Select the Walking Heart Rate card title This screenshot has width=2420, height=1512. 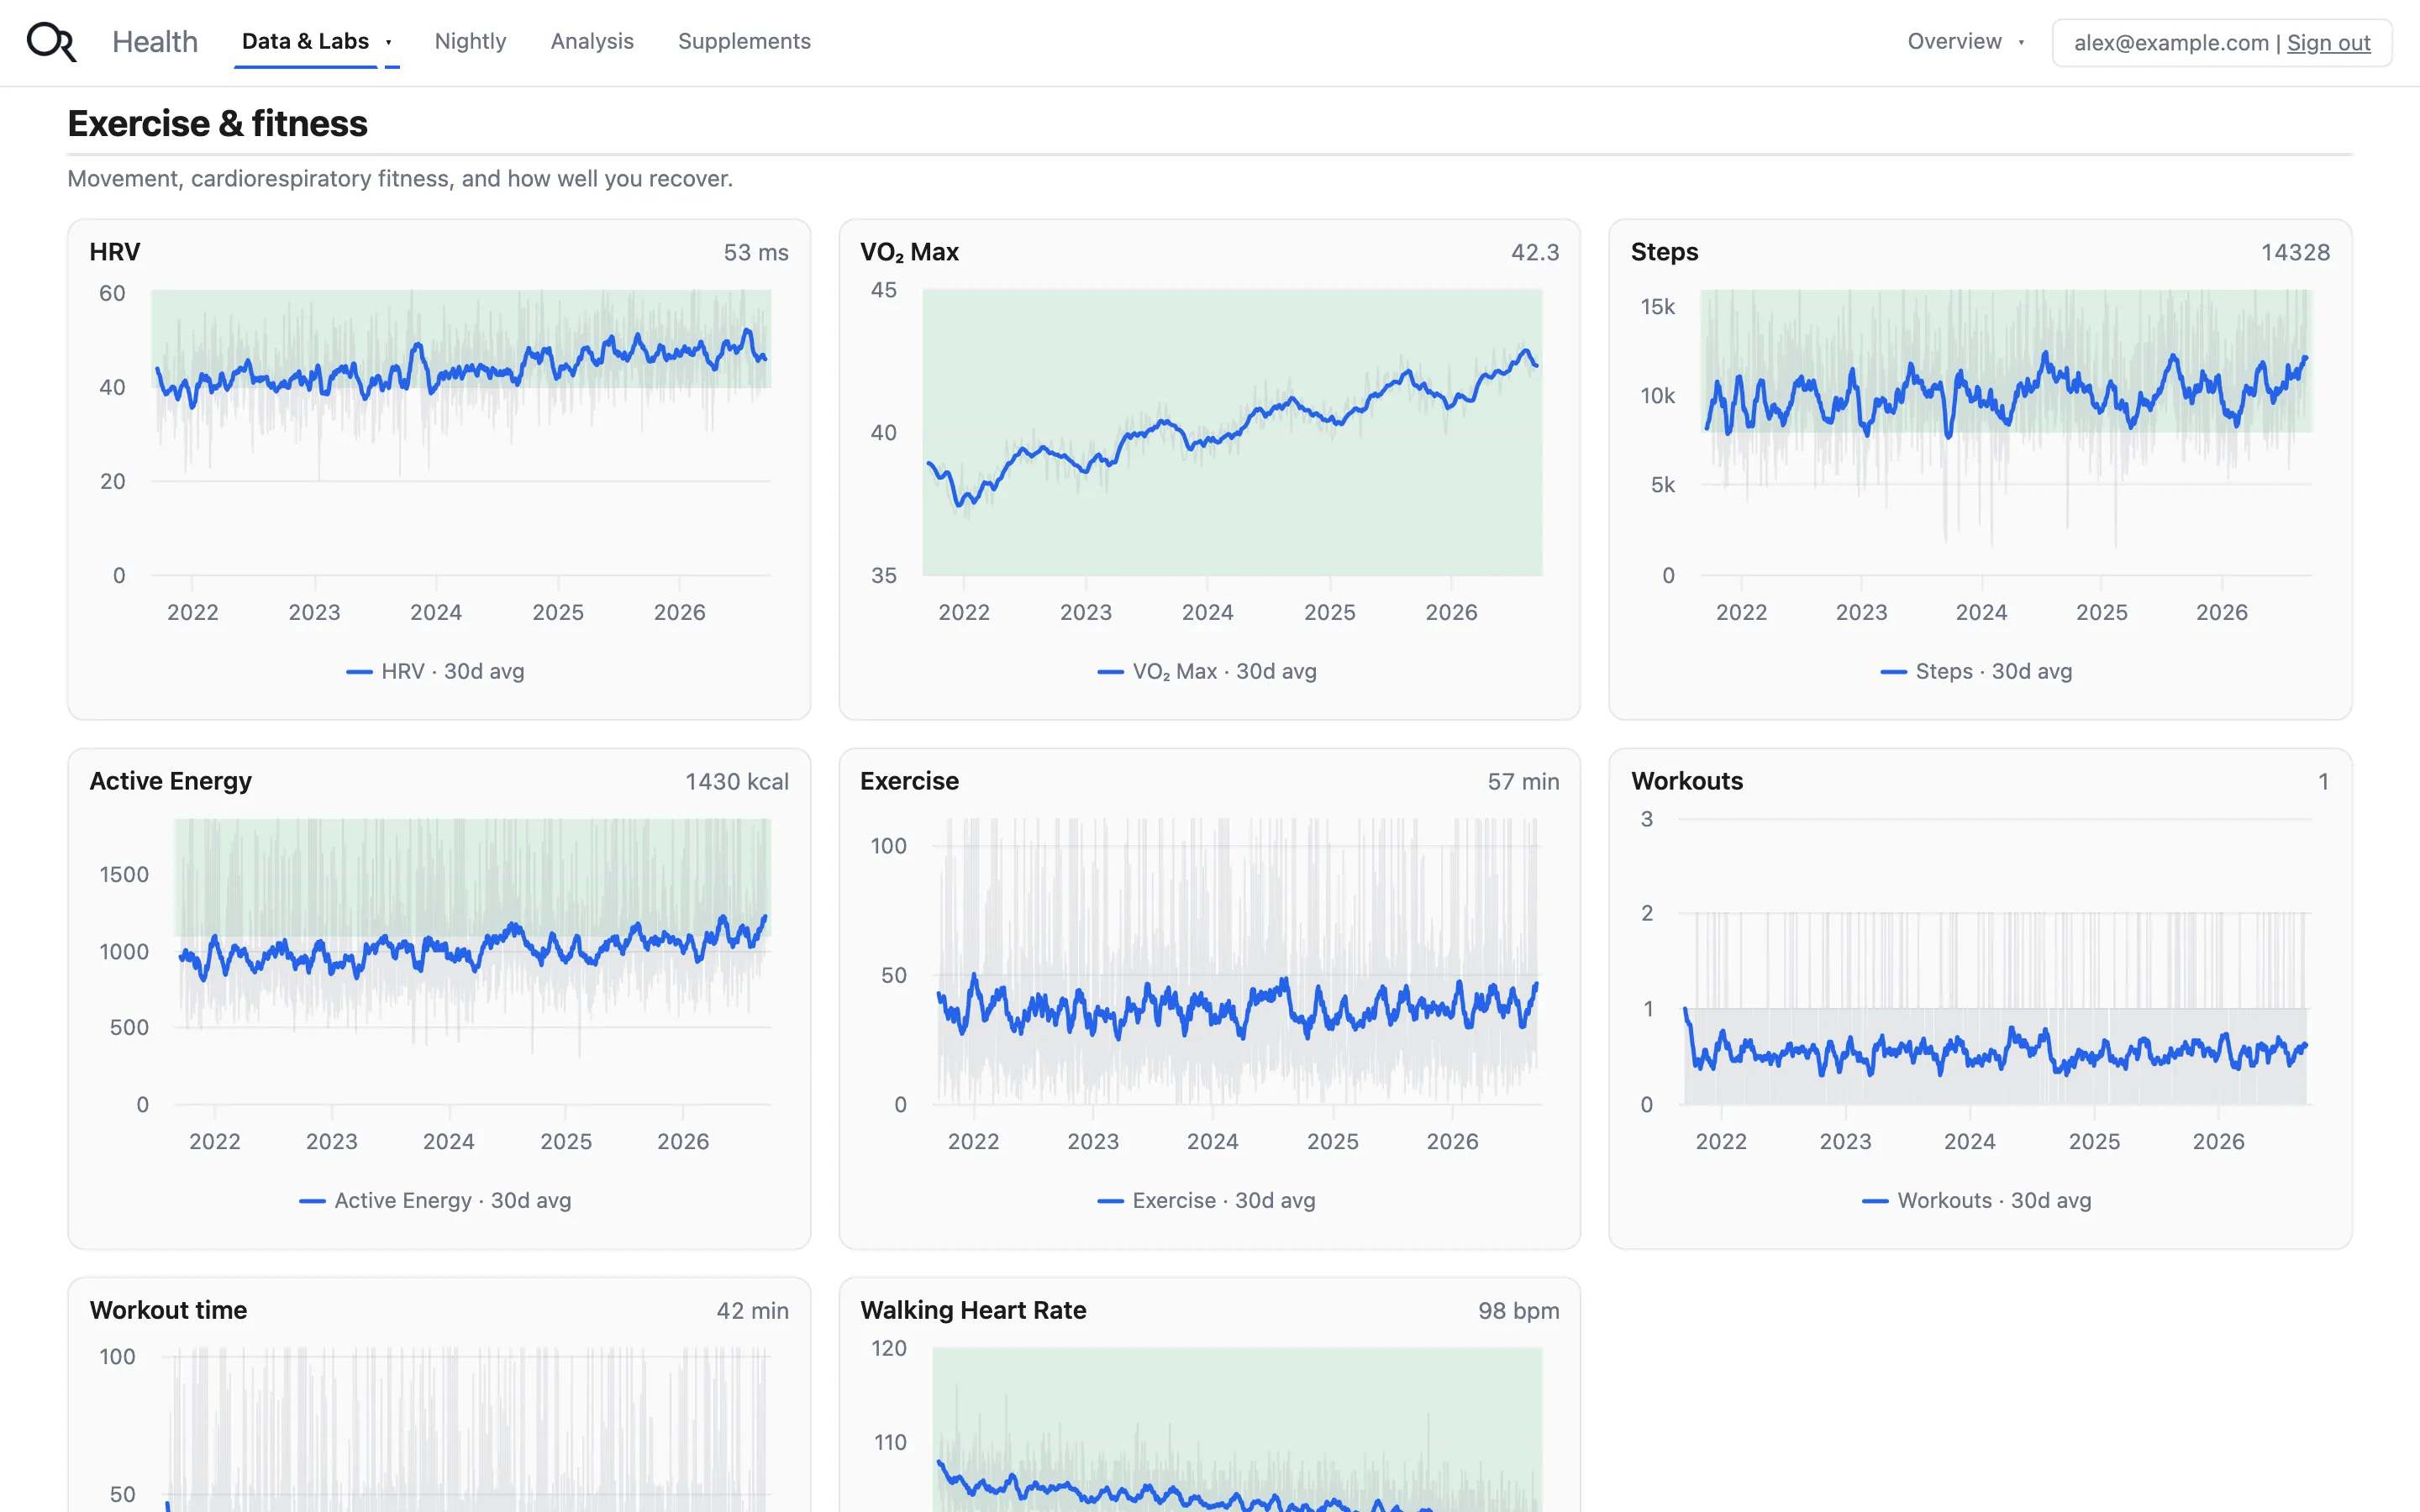click(x=973, y=1310)
